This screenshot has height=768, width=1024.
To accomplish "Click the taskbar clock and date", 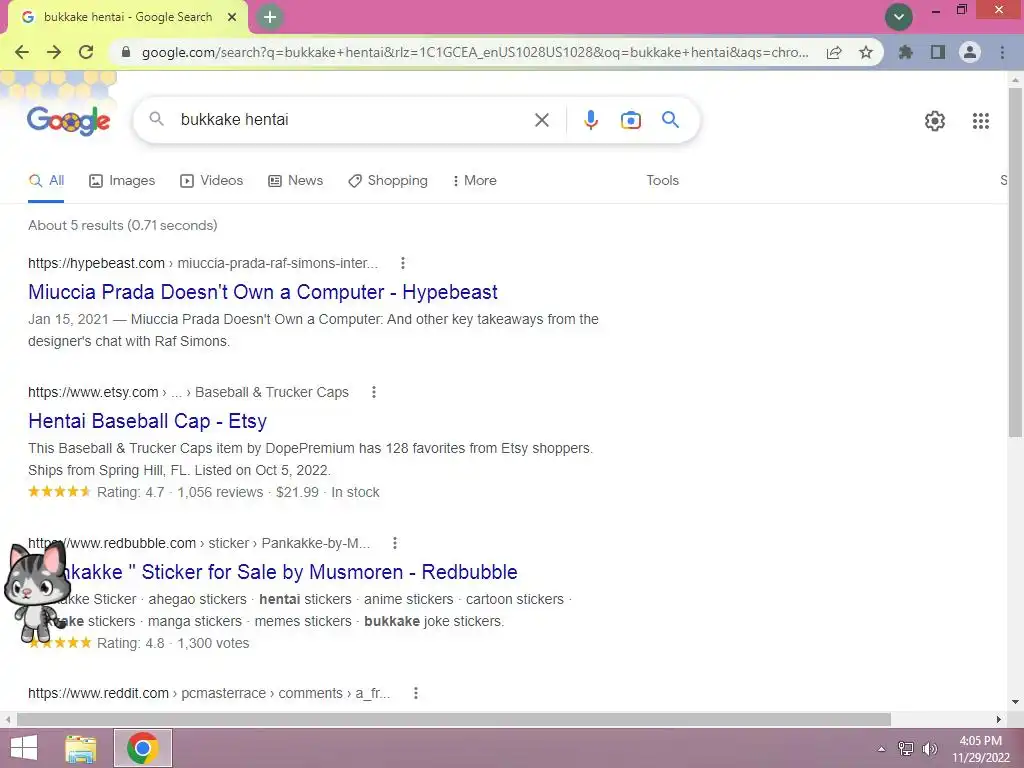I will click(x=980, y=749).
